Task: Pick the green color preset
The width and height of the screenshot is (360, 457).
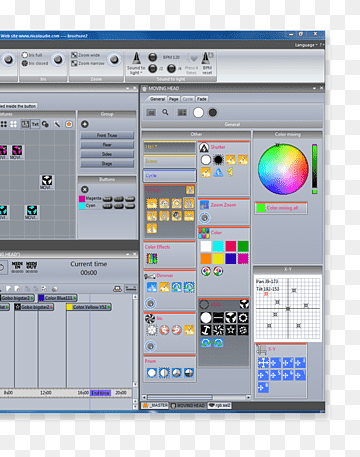Action: point(243,246)
